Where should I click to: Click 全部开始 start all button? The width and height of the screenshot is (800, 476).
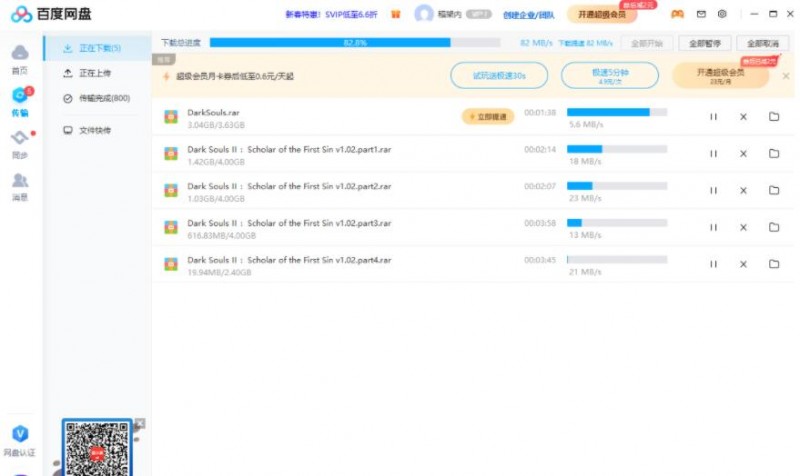click(x=646, y=43)
